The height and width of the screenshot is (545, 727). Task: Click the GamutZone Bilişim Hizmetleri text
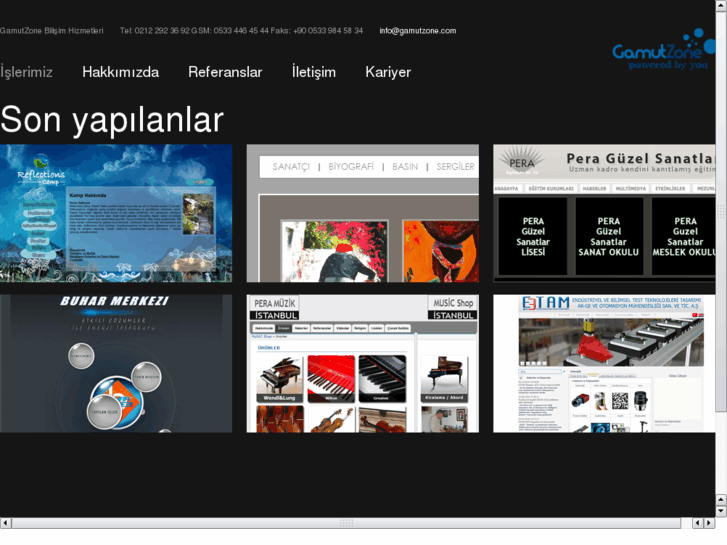click(52, 31)
